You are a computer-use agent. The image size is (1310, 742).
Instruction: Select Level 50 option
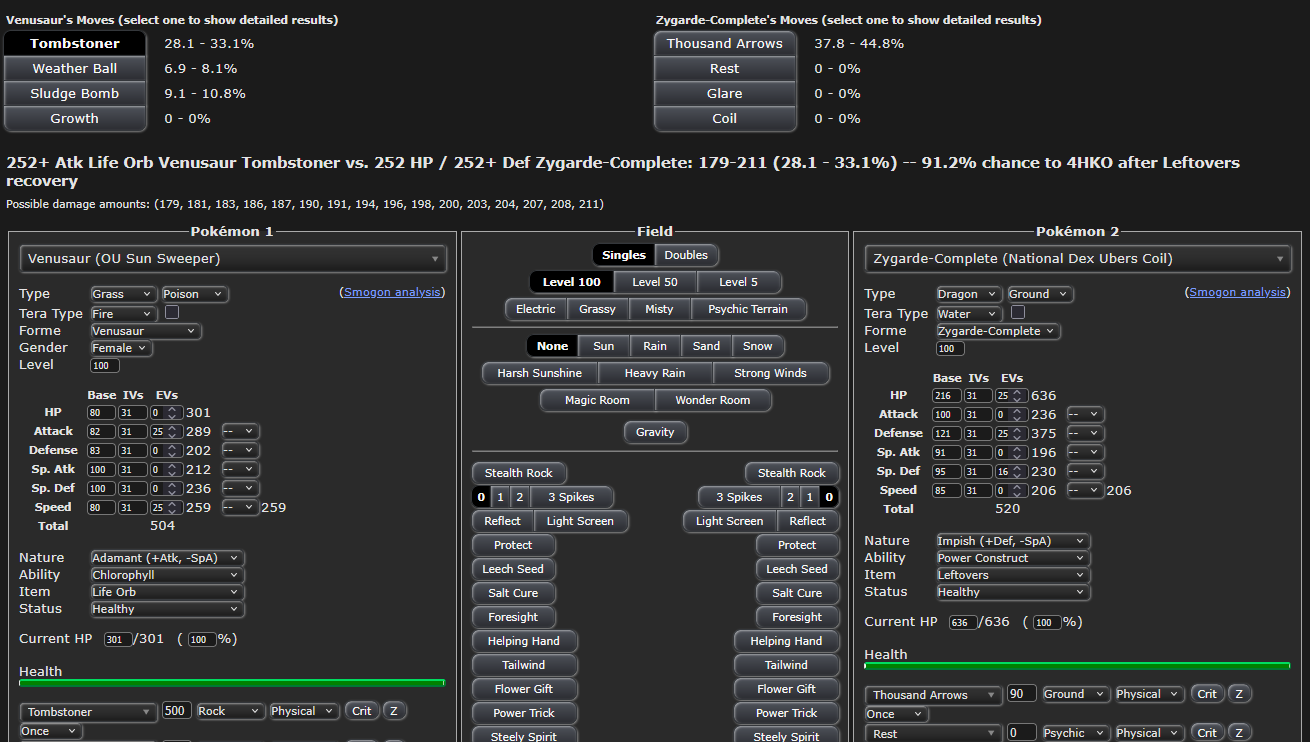tap(655, 282)
